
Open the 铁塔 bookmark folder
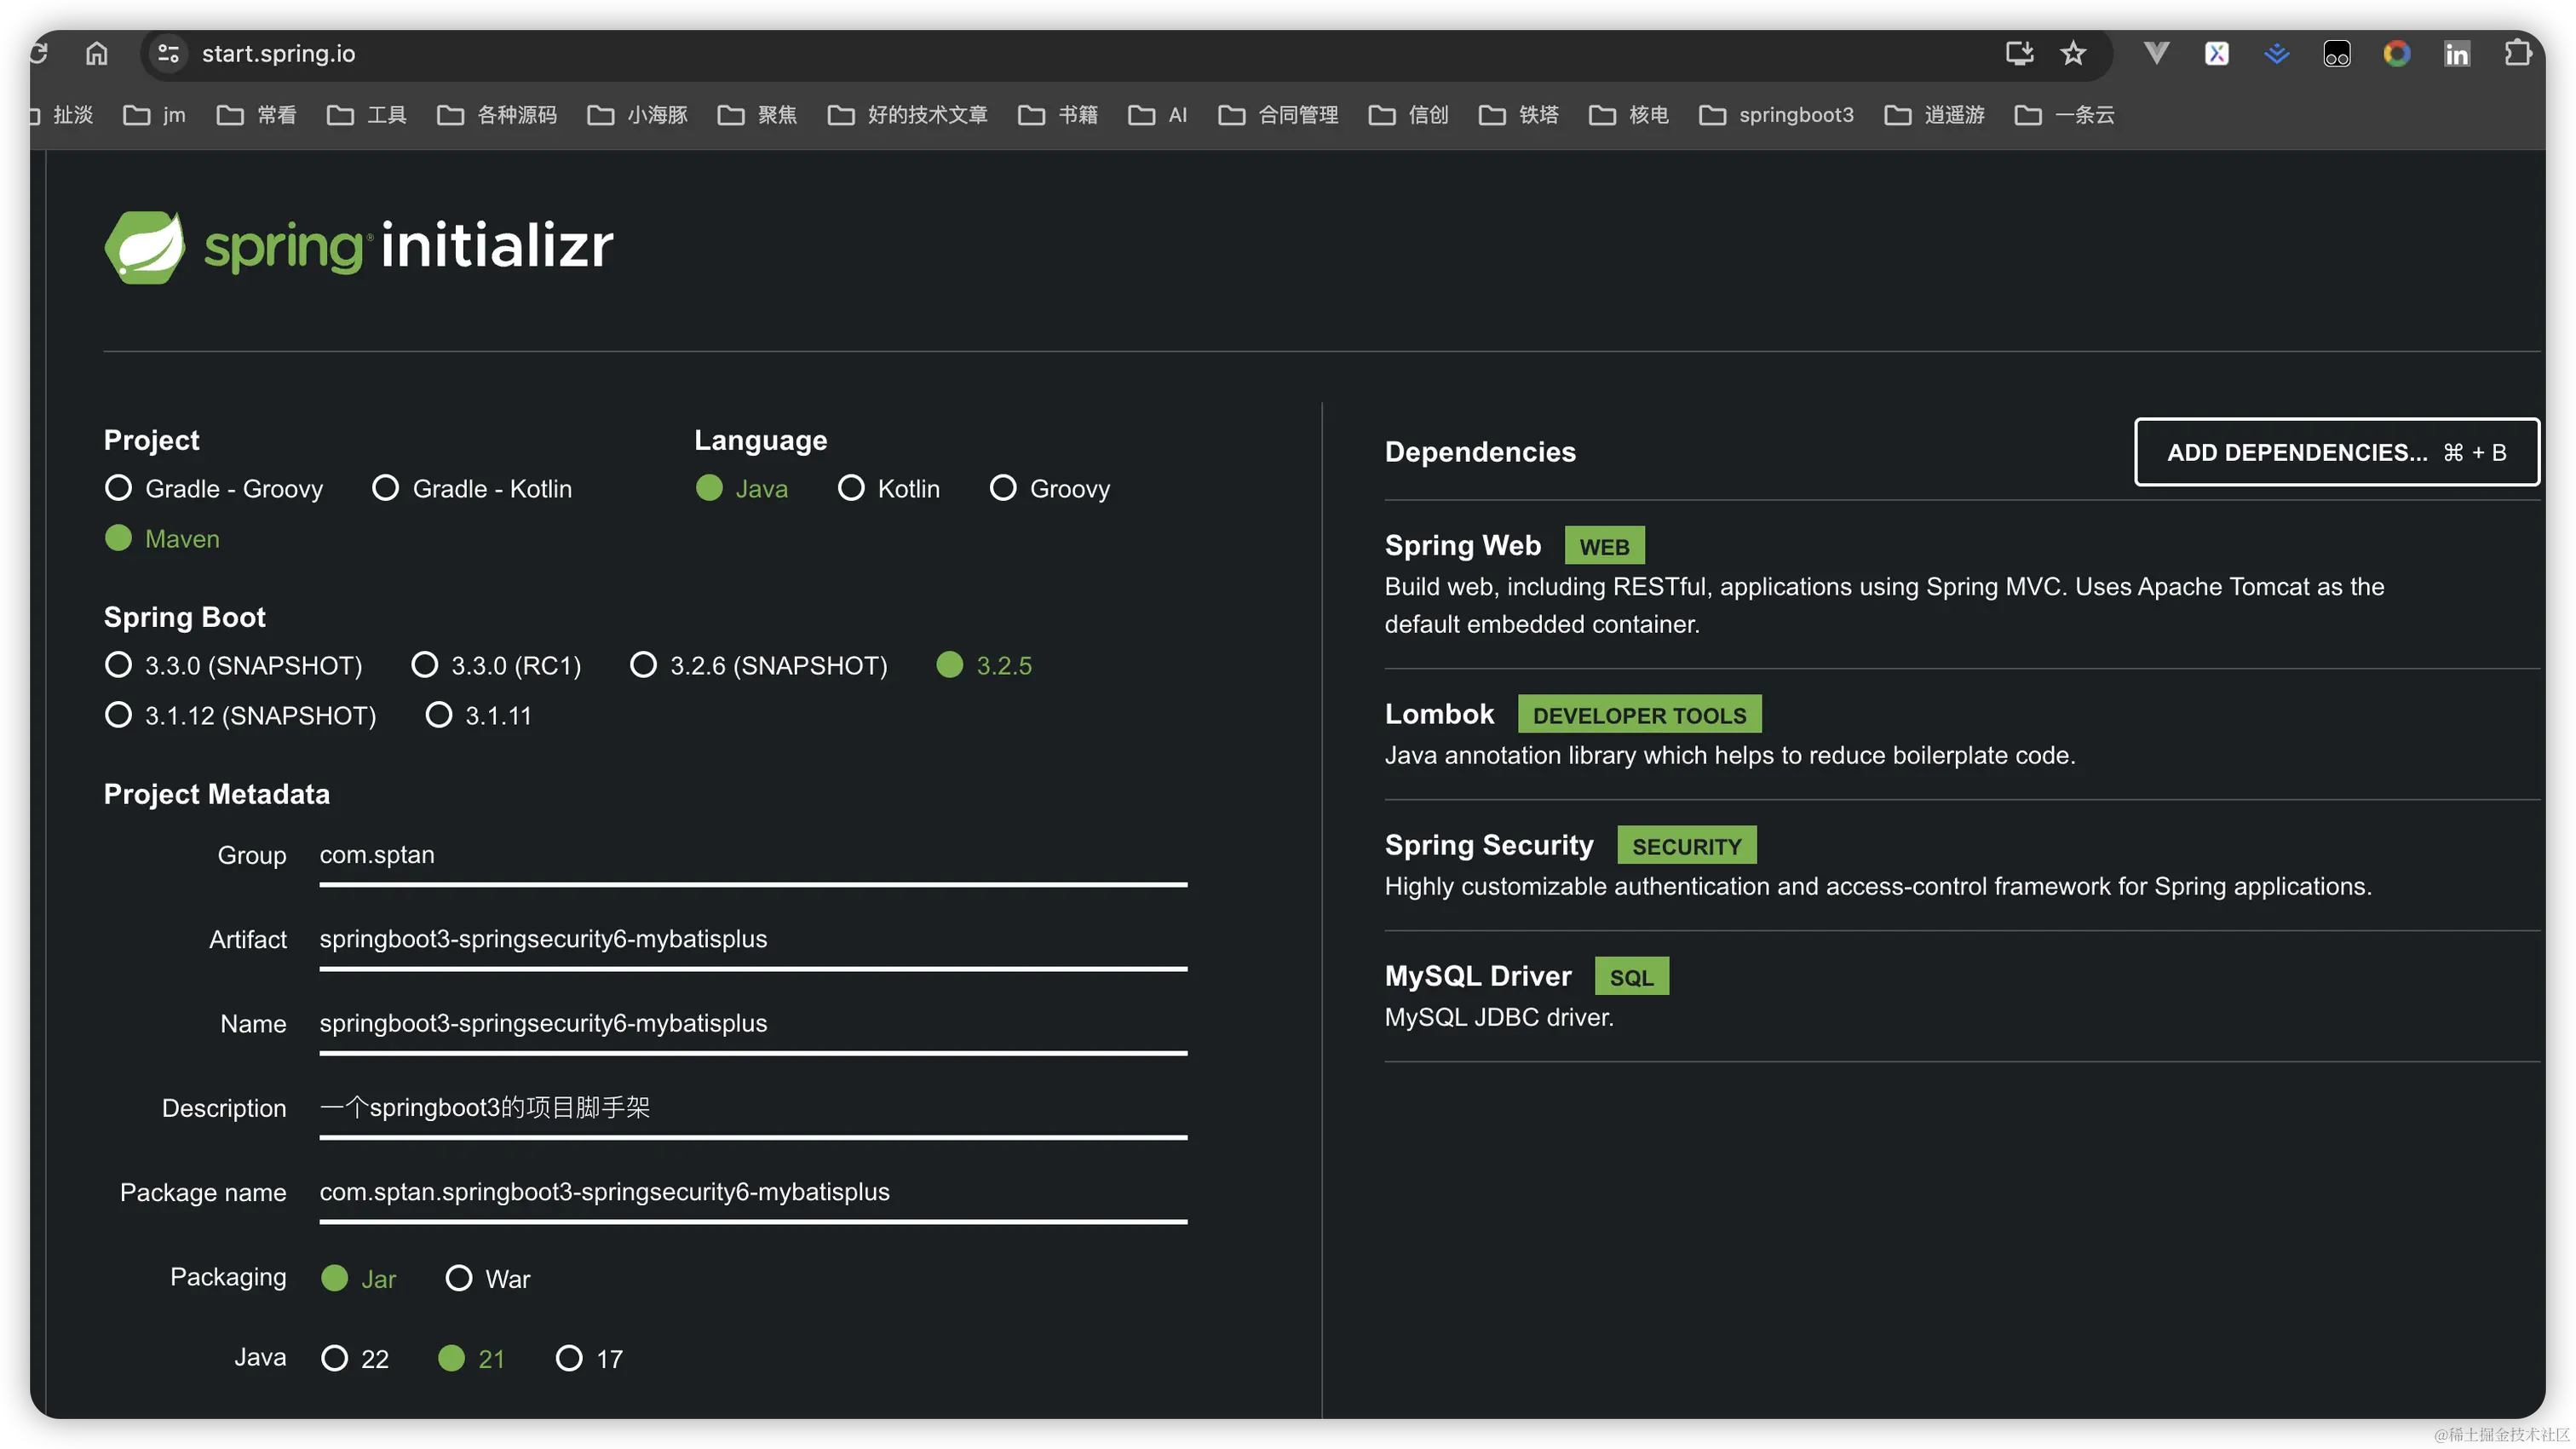[x=1518, y=115]
